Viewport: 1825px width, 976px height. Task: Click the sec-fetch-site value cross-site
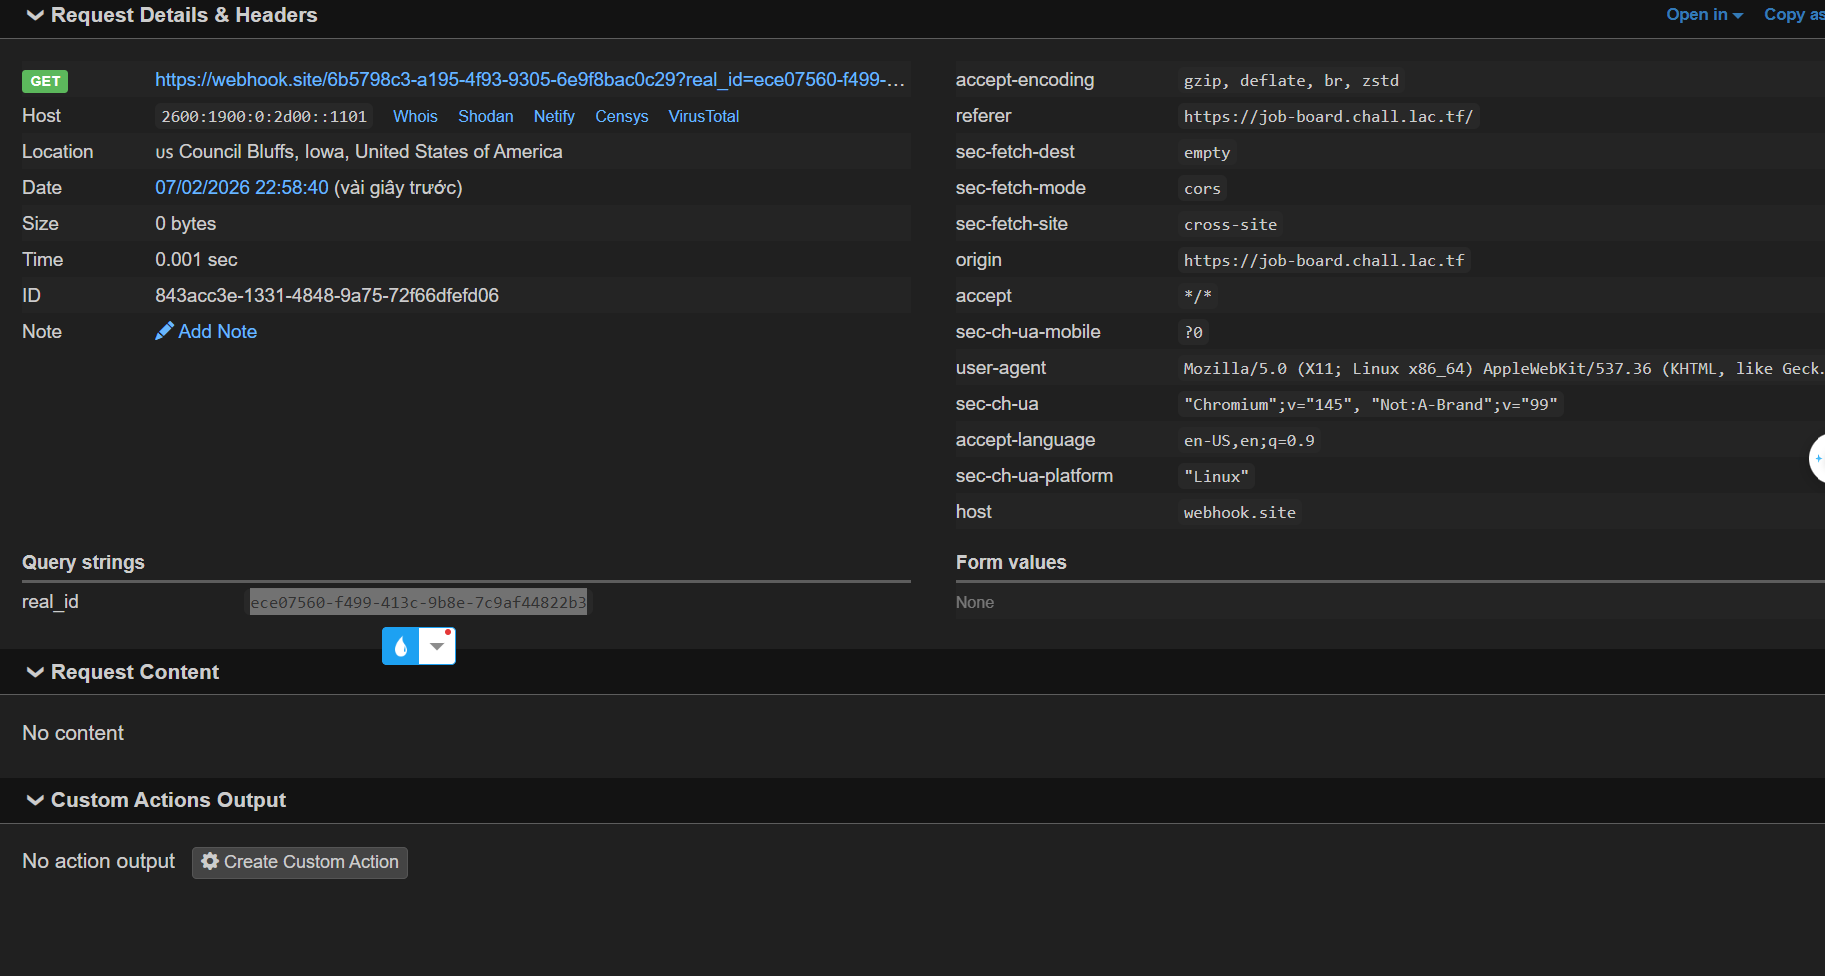[x=1230, y=224]
